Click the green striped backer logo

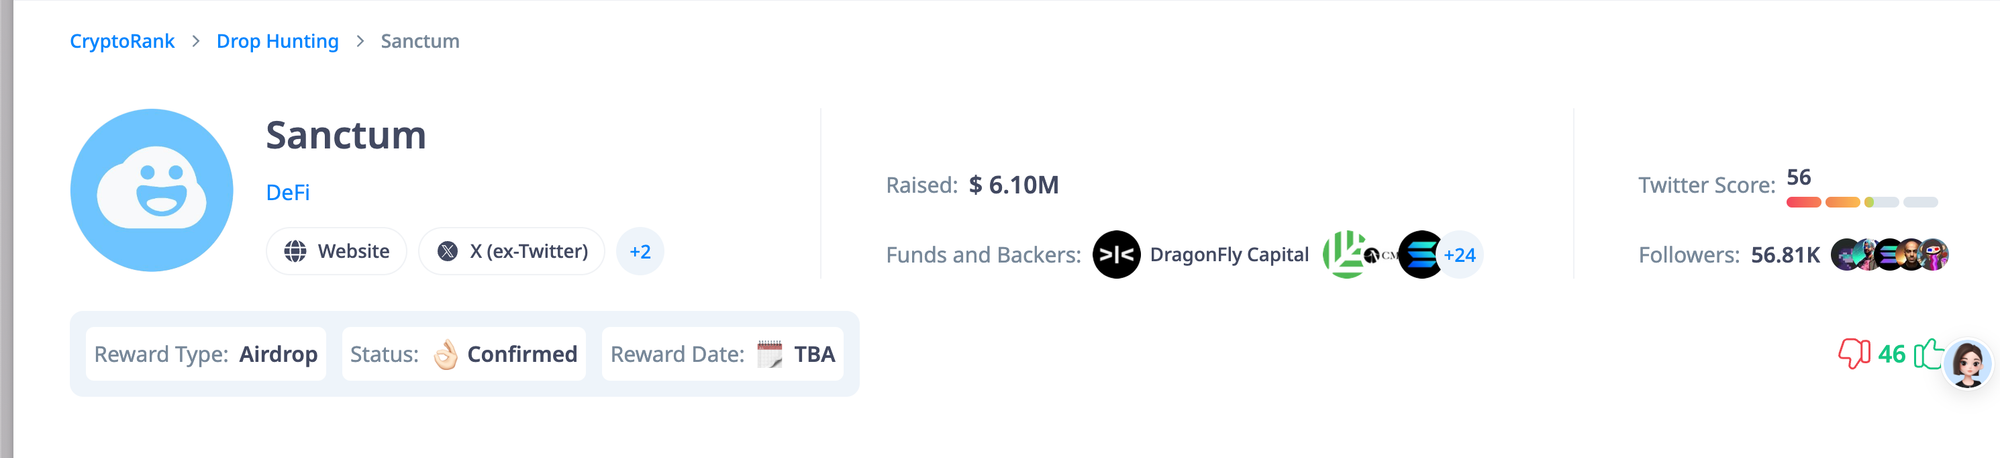point(1344,254)
